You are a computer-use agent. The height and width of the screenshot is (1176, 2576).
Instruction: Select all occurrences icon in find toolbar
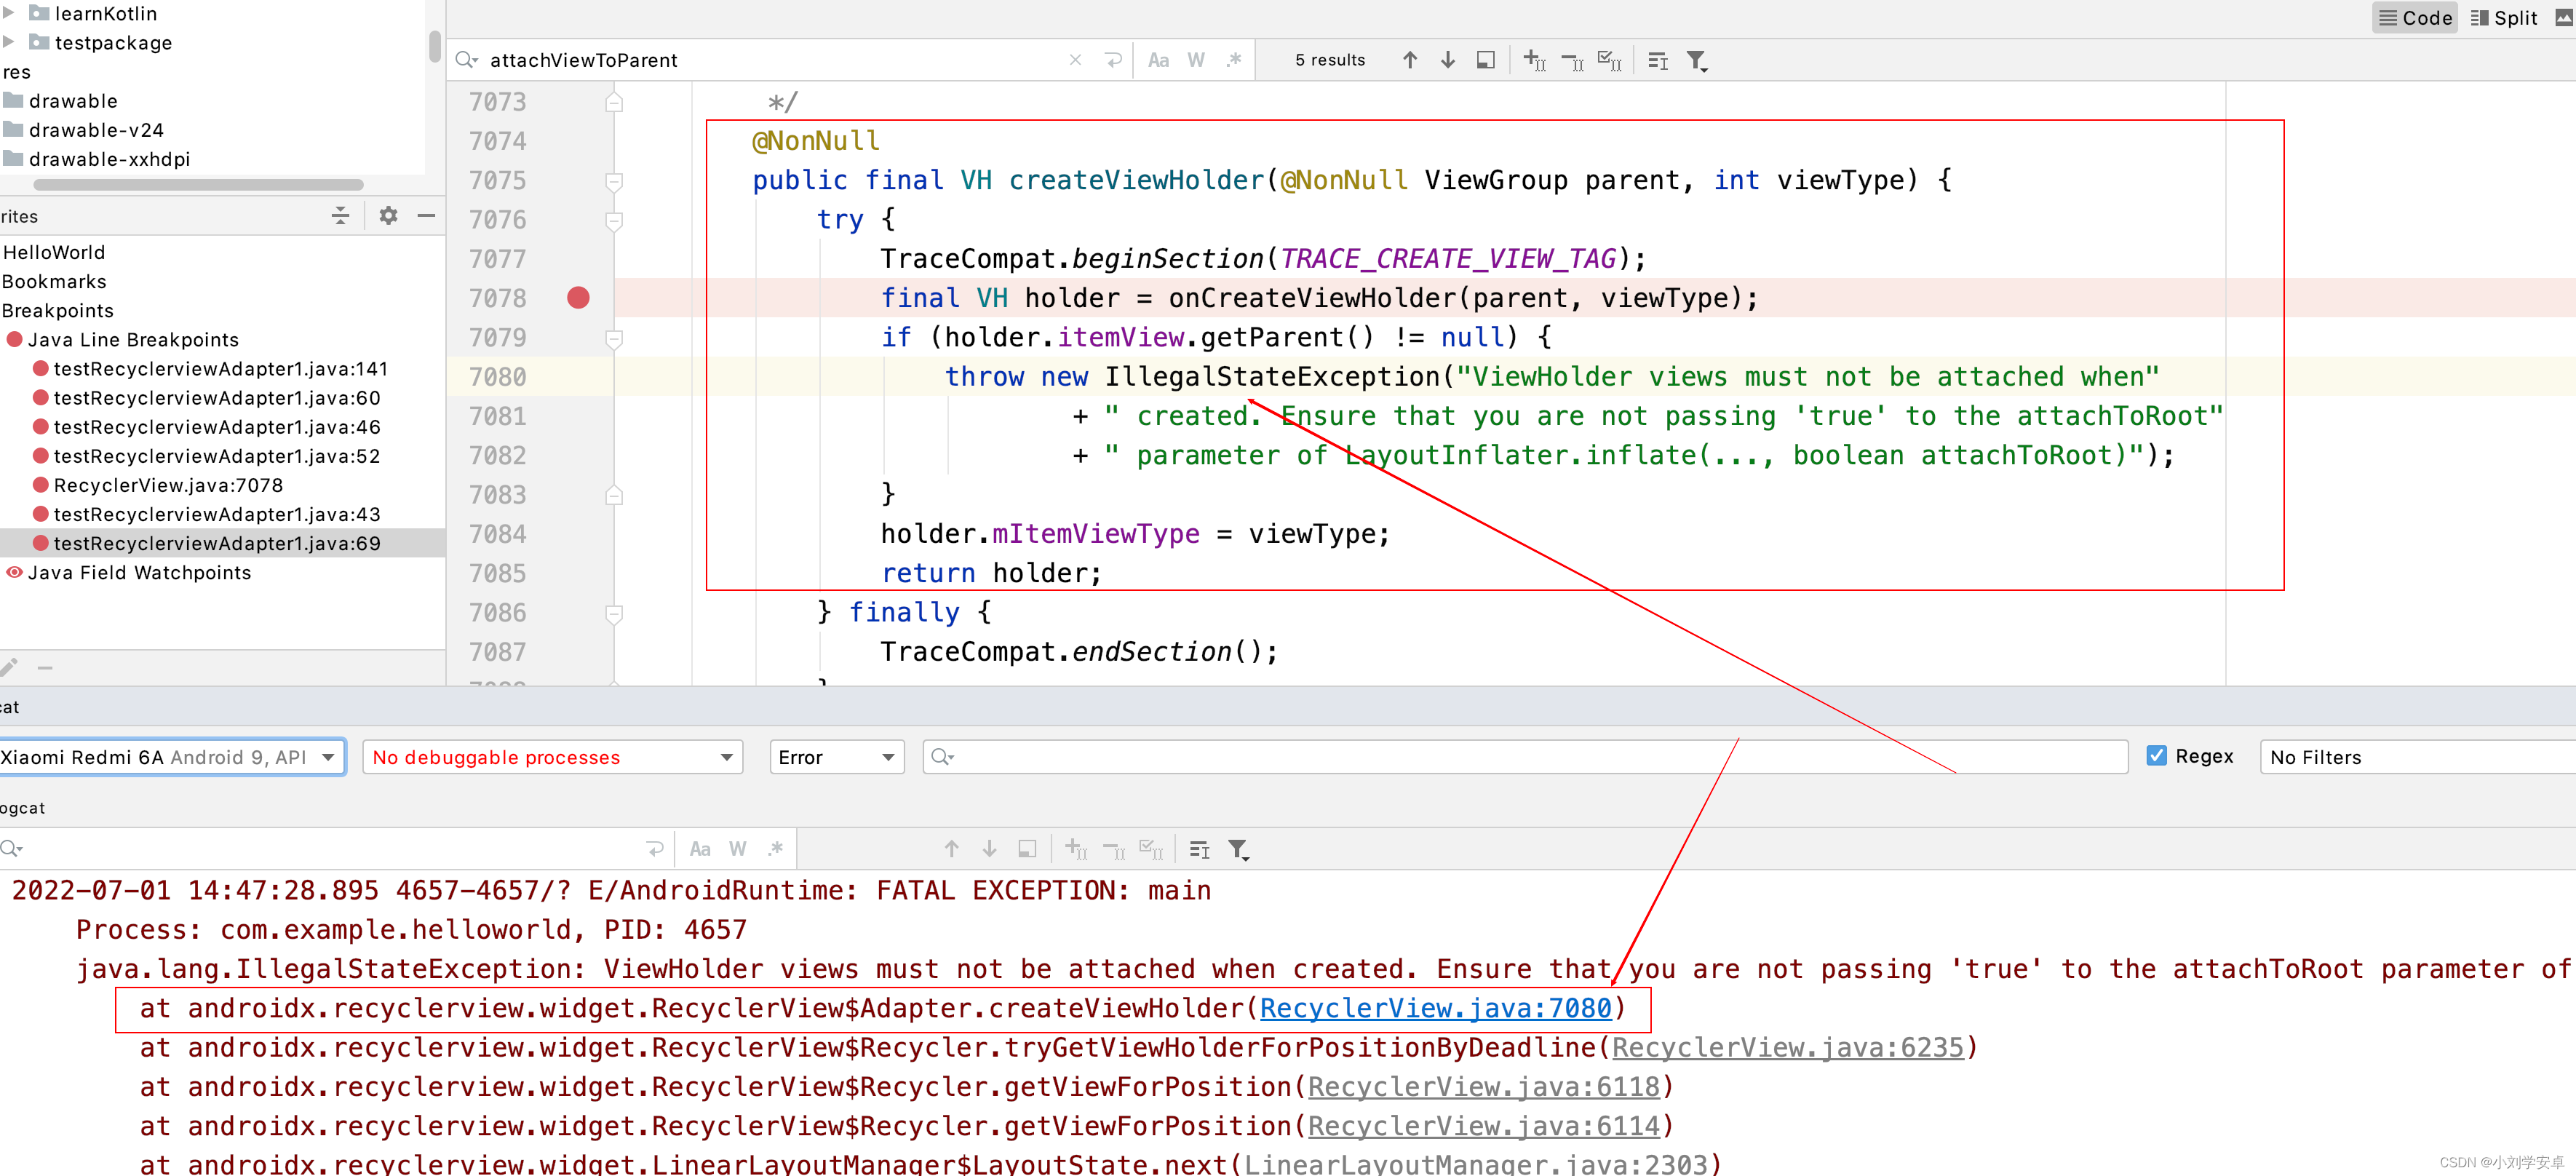[x=1610, y=60]
